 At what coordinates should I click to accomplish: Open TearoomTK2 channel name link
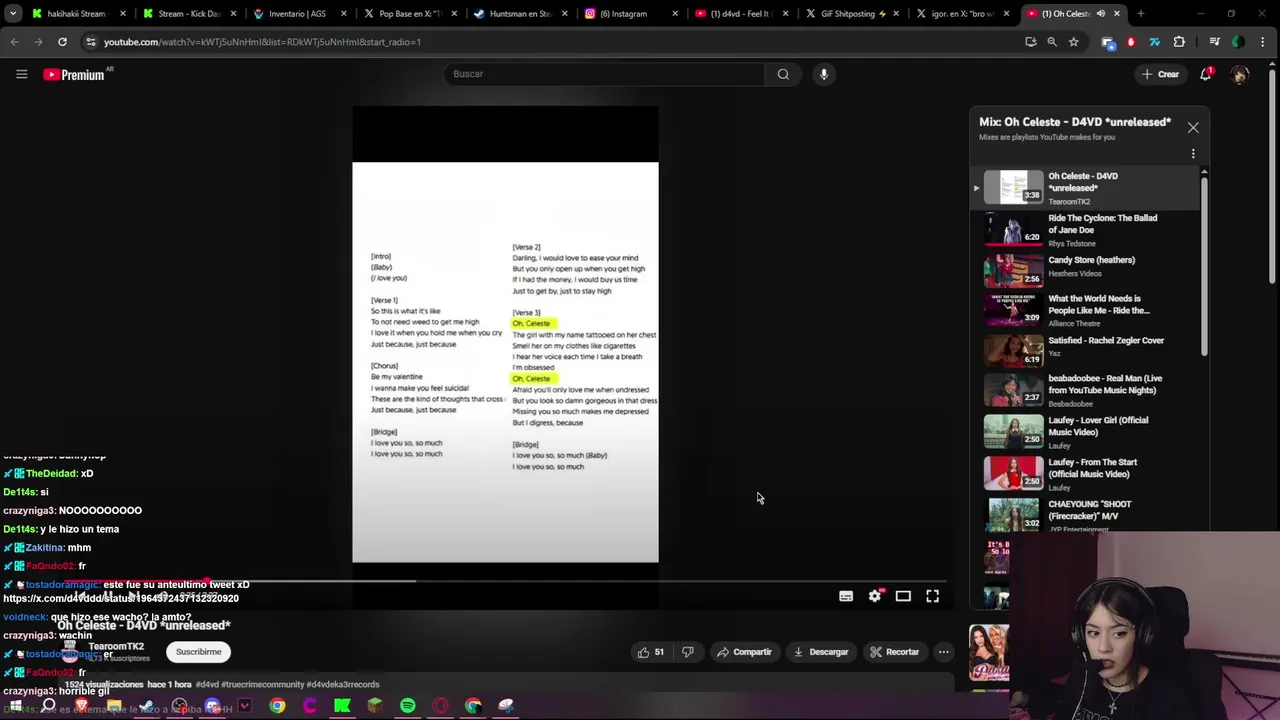point(116,646)
